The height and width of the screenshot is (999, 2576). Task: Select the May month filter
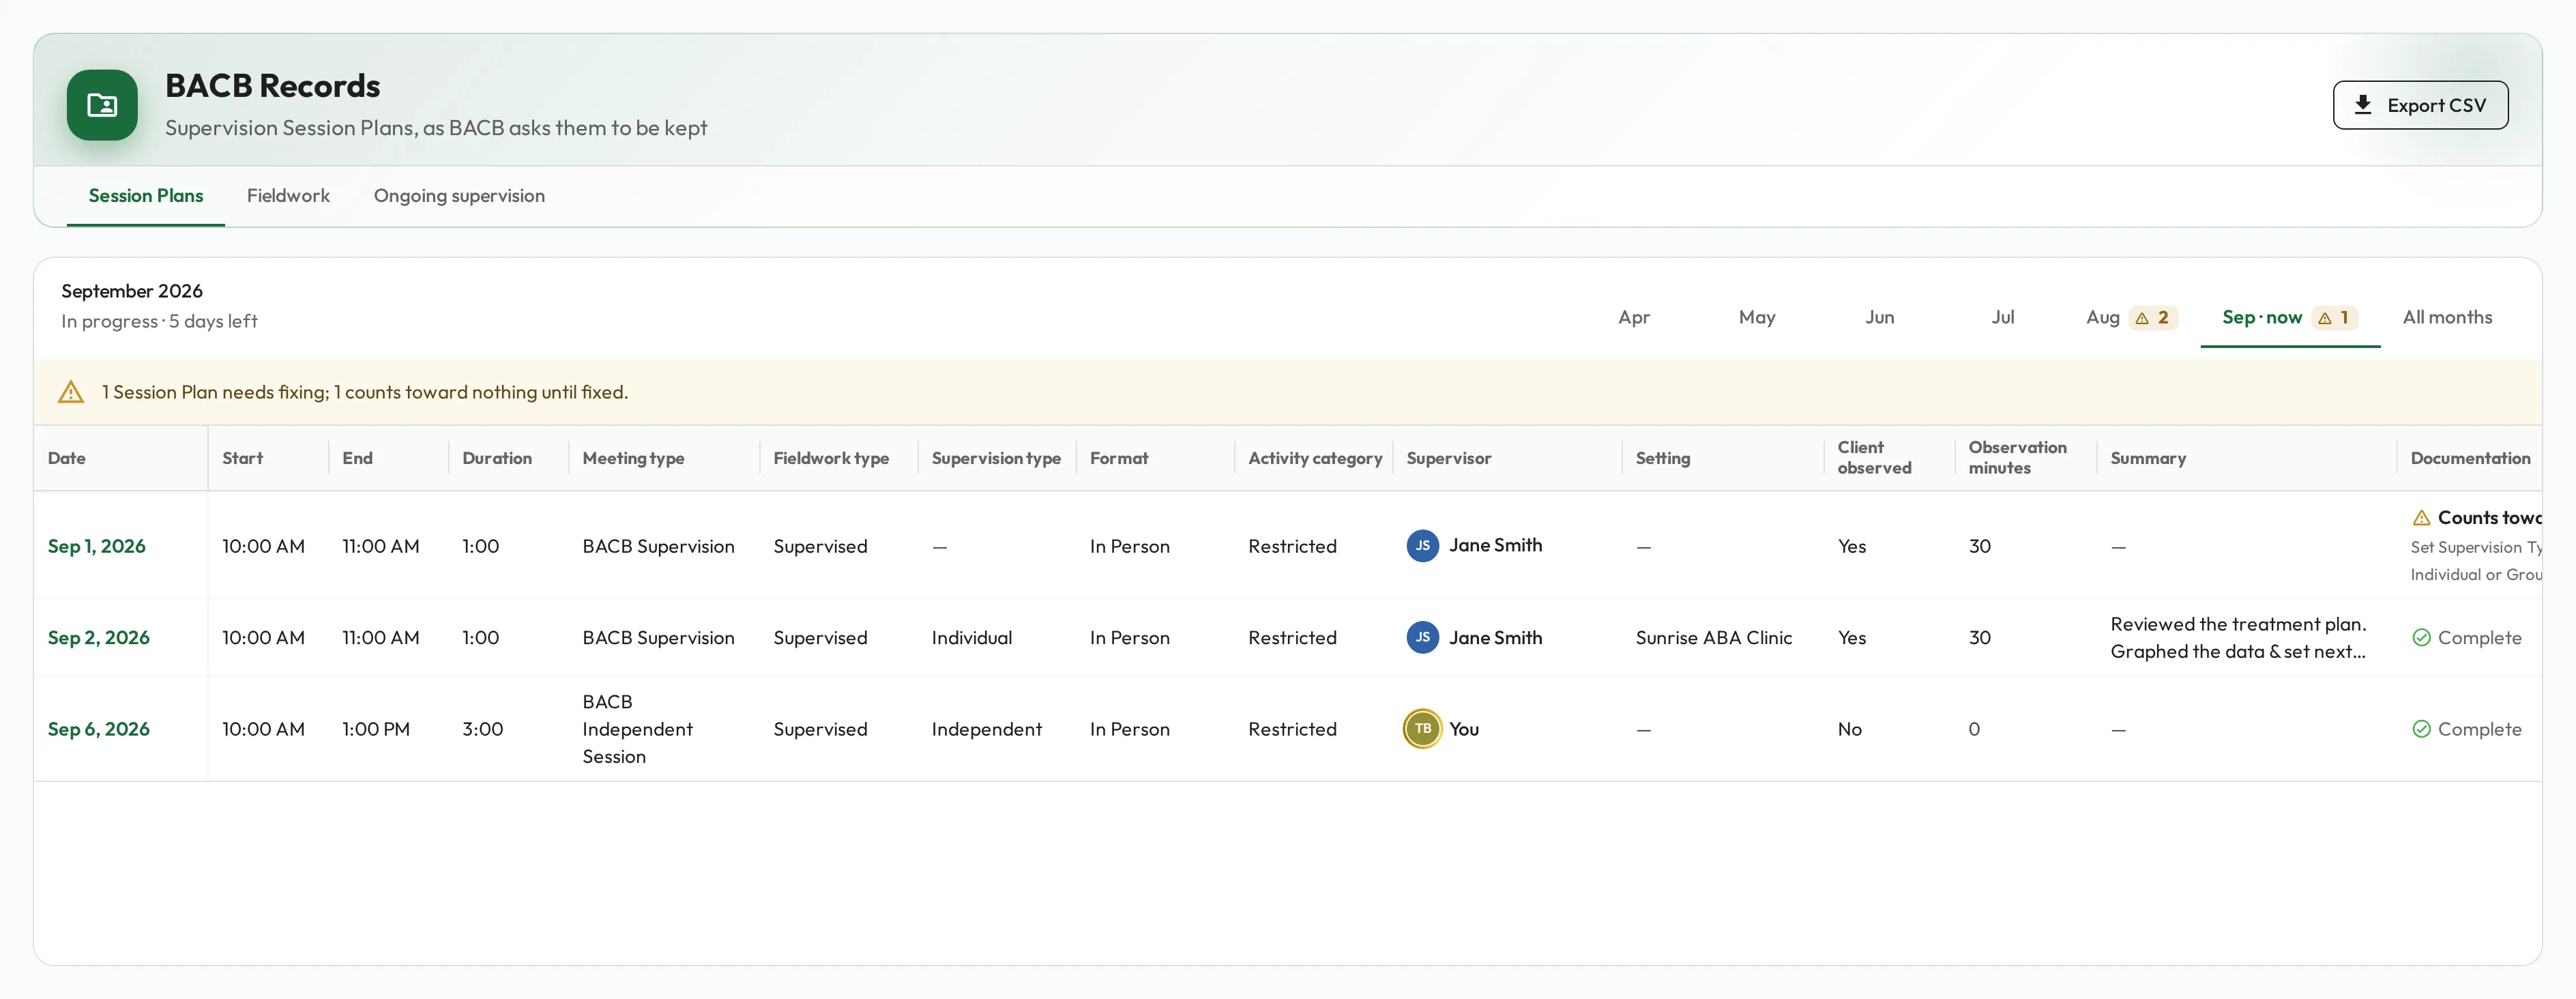click(1756, 318)
